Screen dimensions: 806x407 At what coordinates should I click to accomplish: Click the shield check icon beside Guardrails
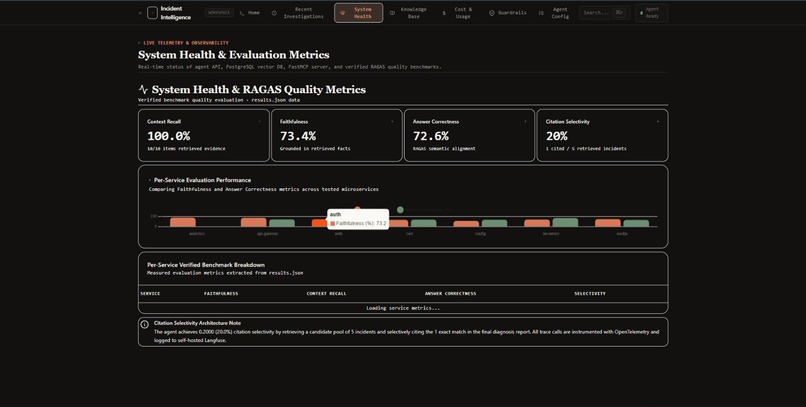[491, 13]
